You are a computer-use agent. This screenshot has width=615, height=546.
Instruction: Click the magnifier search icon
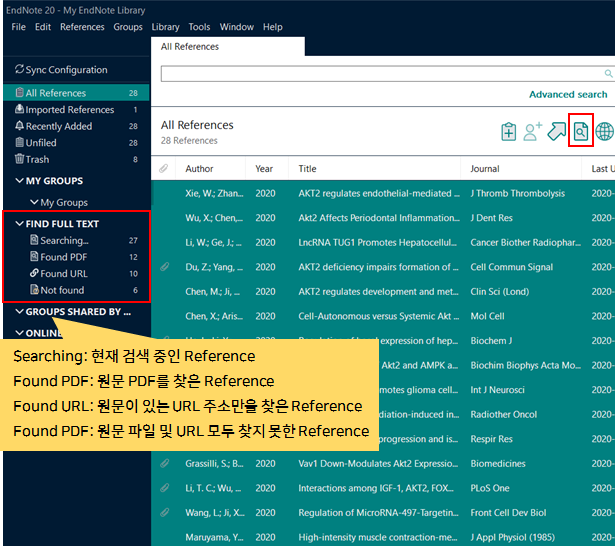tap(608, 73)
